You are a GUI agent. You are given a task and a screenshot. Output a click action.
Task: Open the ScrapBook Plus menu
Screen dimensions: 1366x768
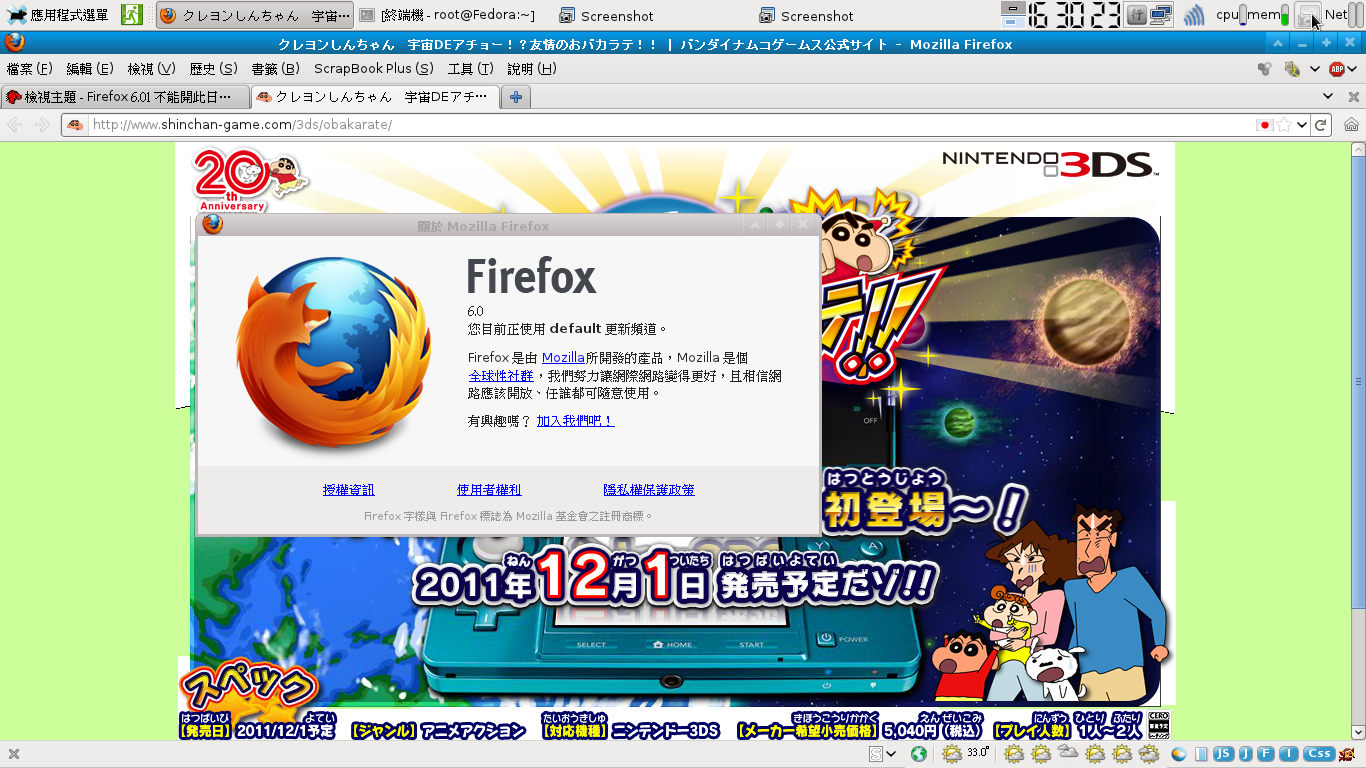[x=374, y=69]
